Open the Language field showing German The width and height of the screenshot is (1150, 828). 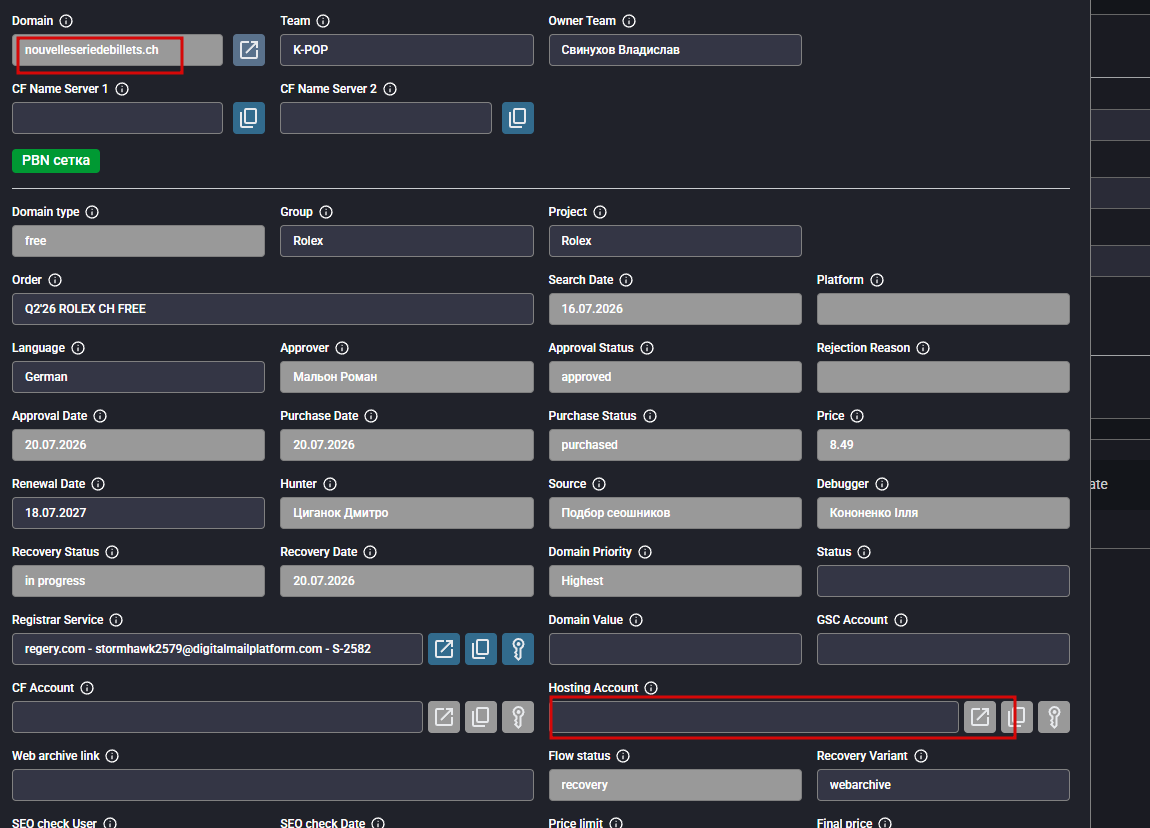click(x=139, y=377)
